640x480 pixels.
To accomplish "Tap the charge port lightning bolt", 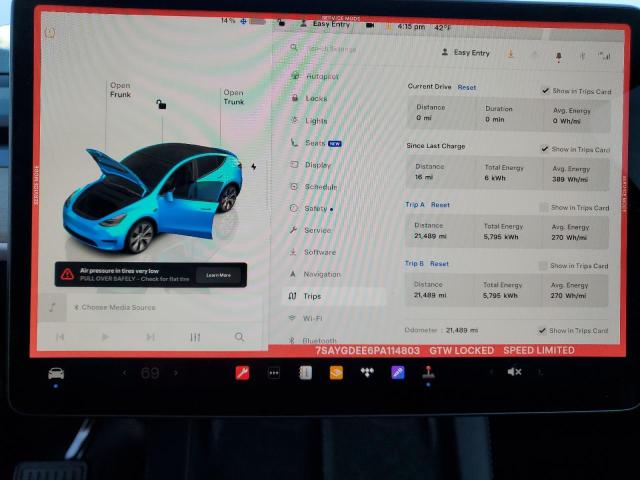I will point(253,167).
